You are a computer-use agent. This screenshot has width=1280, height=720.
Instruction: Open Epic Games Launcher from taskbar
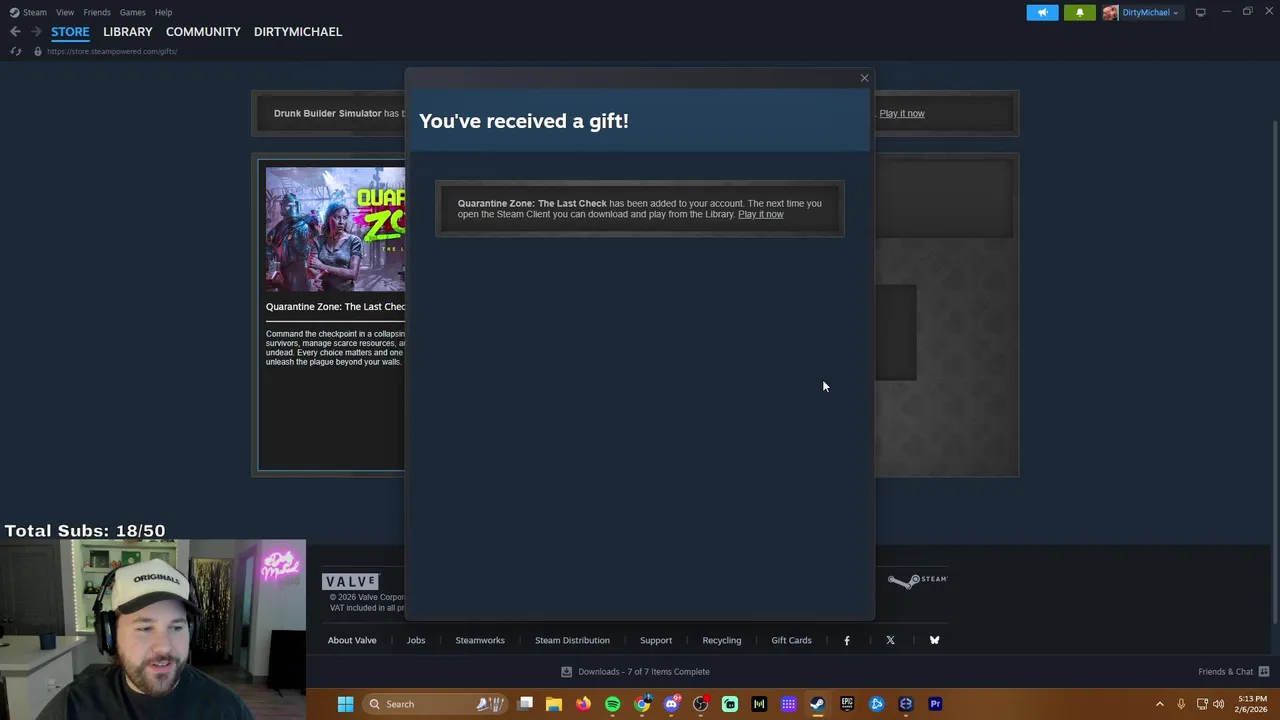[847, 704]
